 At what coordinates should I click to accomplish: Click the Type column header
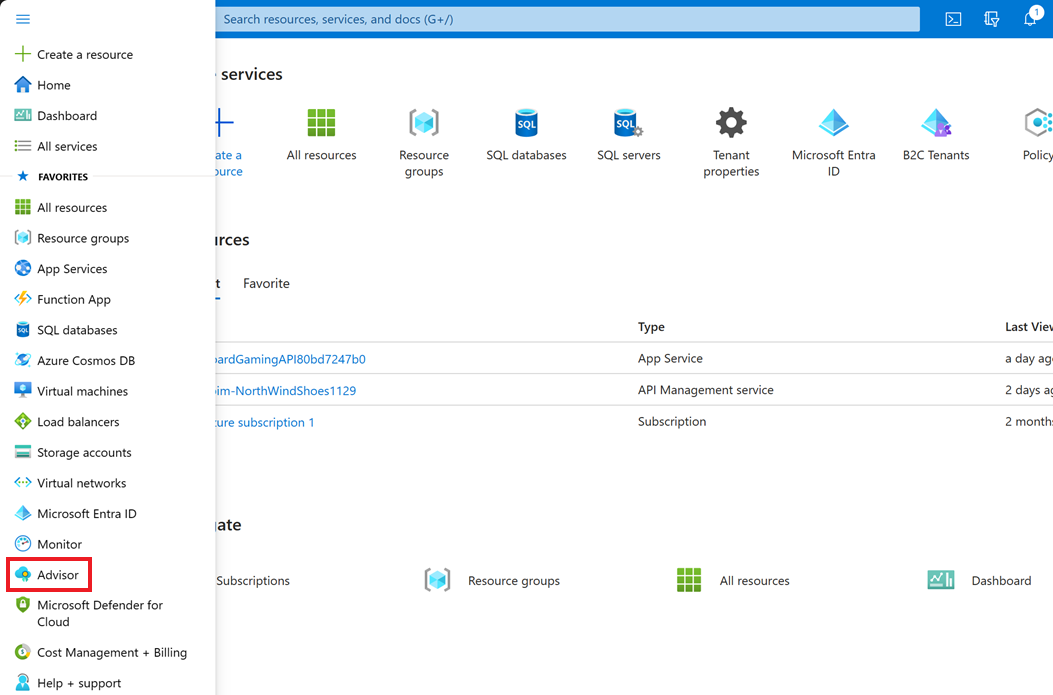pyautogui.click(x=651, y=327)
